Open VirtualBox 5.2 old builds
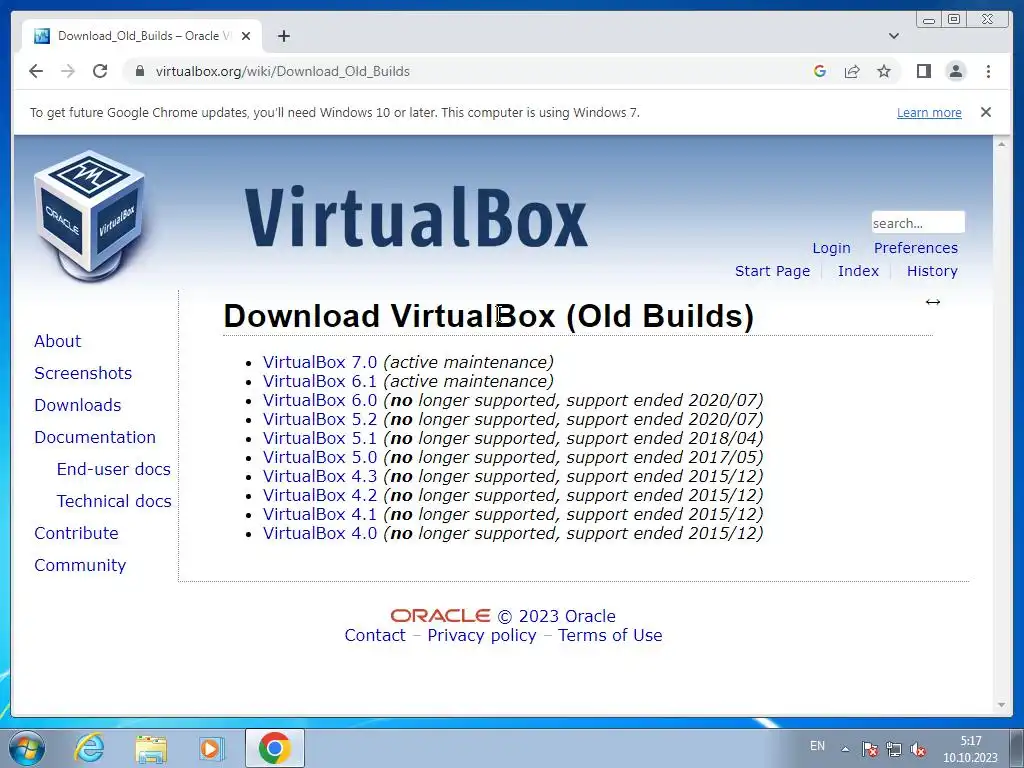Image resolution: width=1024 pixels, height=768 pixels. click(x=320, y=419)
